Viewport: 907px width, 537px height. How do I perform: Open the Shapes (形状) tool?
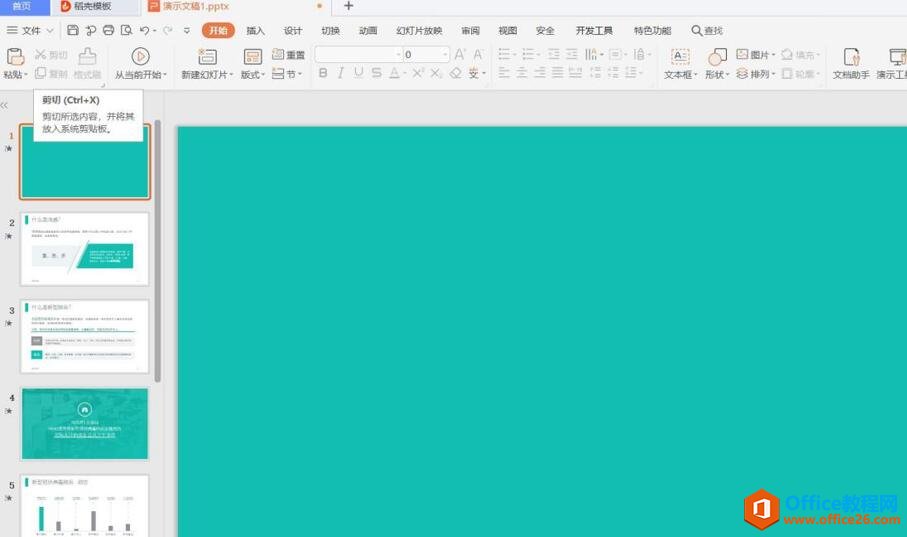(717, 57)
